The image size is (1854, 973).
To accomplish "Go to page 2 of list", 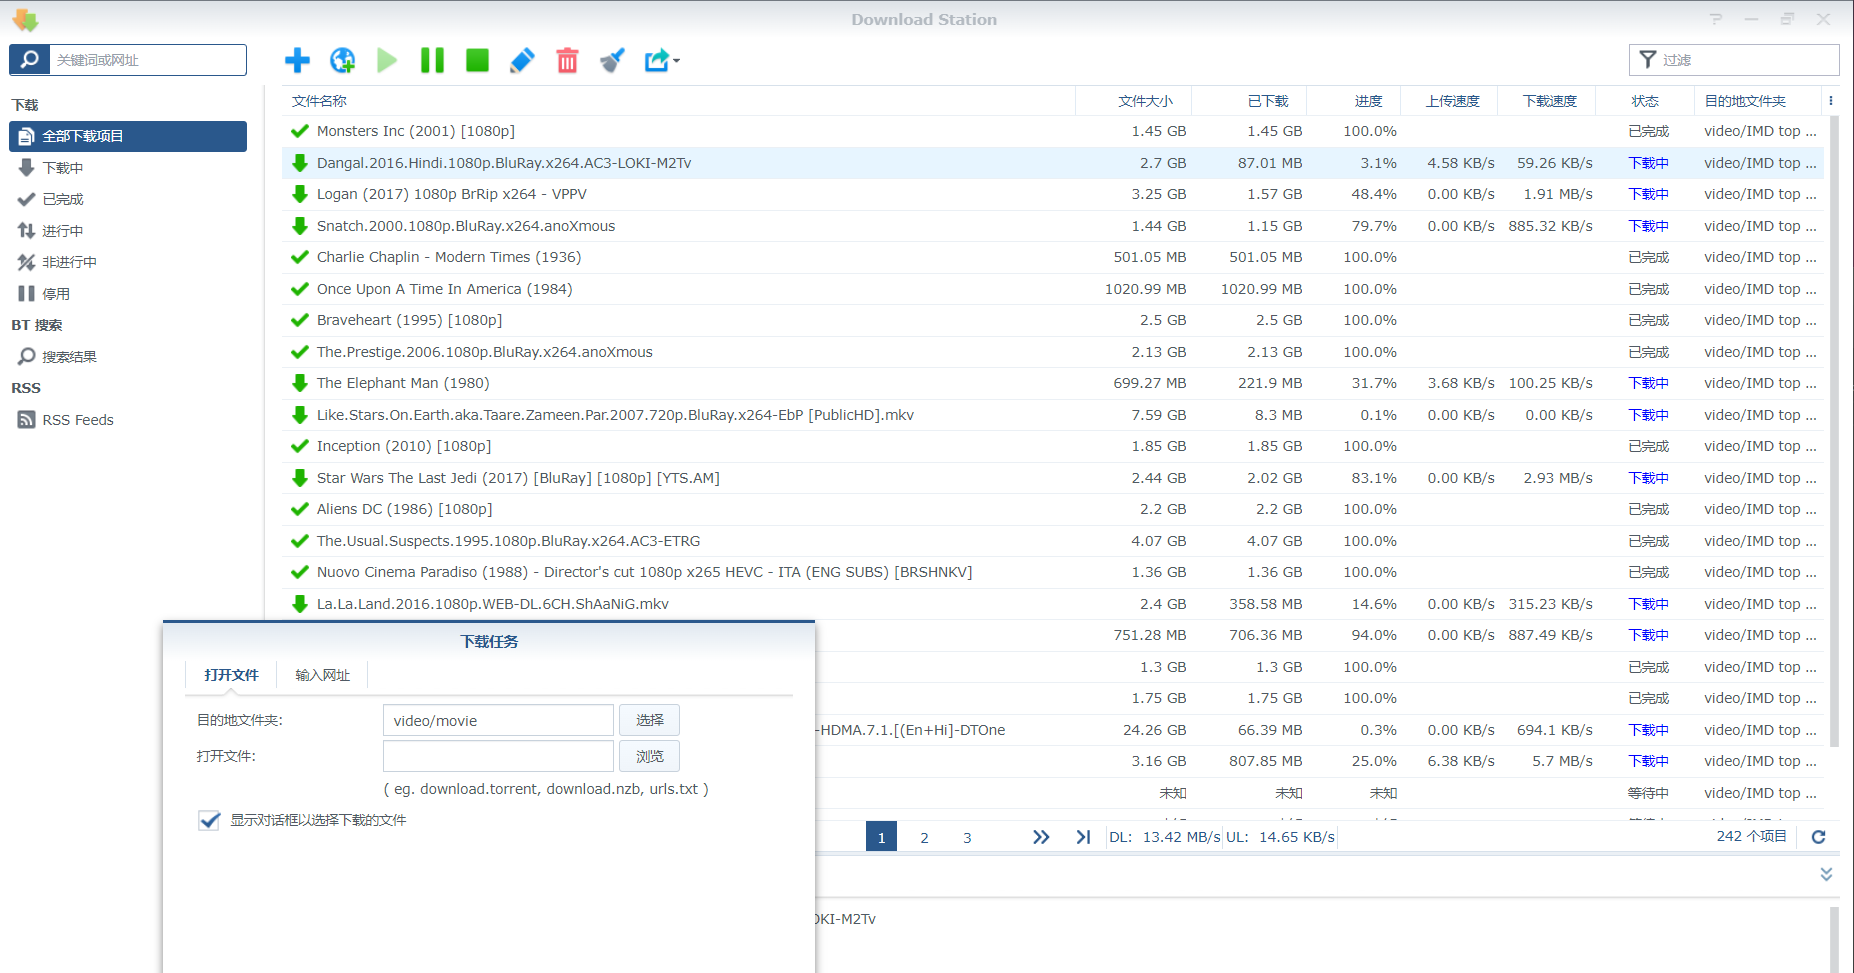I will click(x=924, y=837).
